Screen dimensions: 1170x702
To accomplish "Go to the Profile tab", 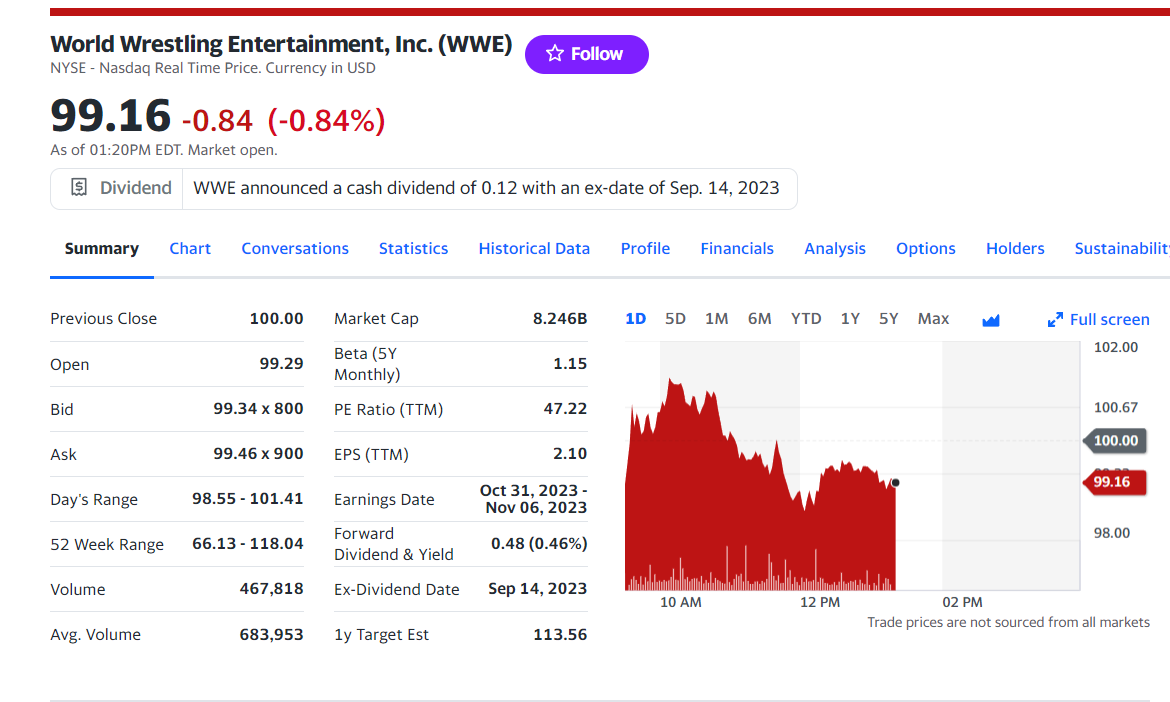I will (645, 248).
